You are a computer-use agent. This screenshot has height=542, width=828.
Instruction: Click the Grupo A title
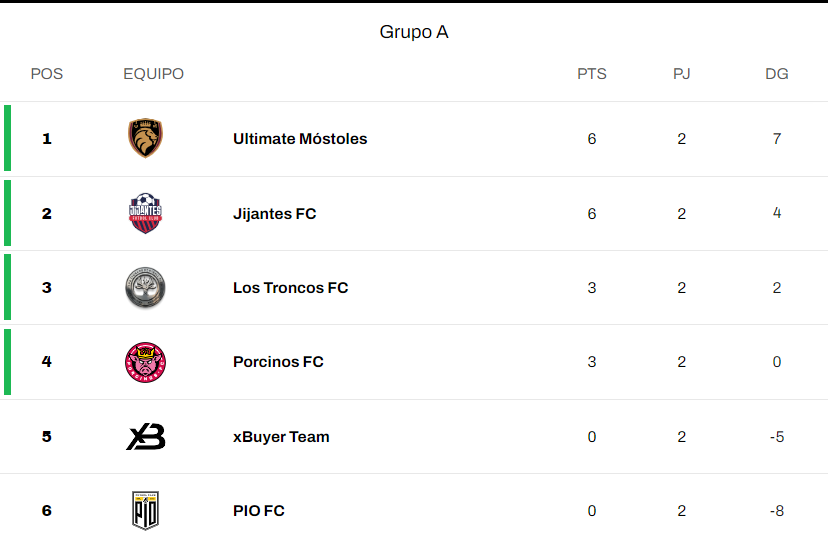pos(414,32)
